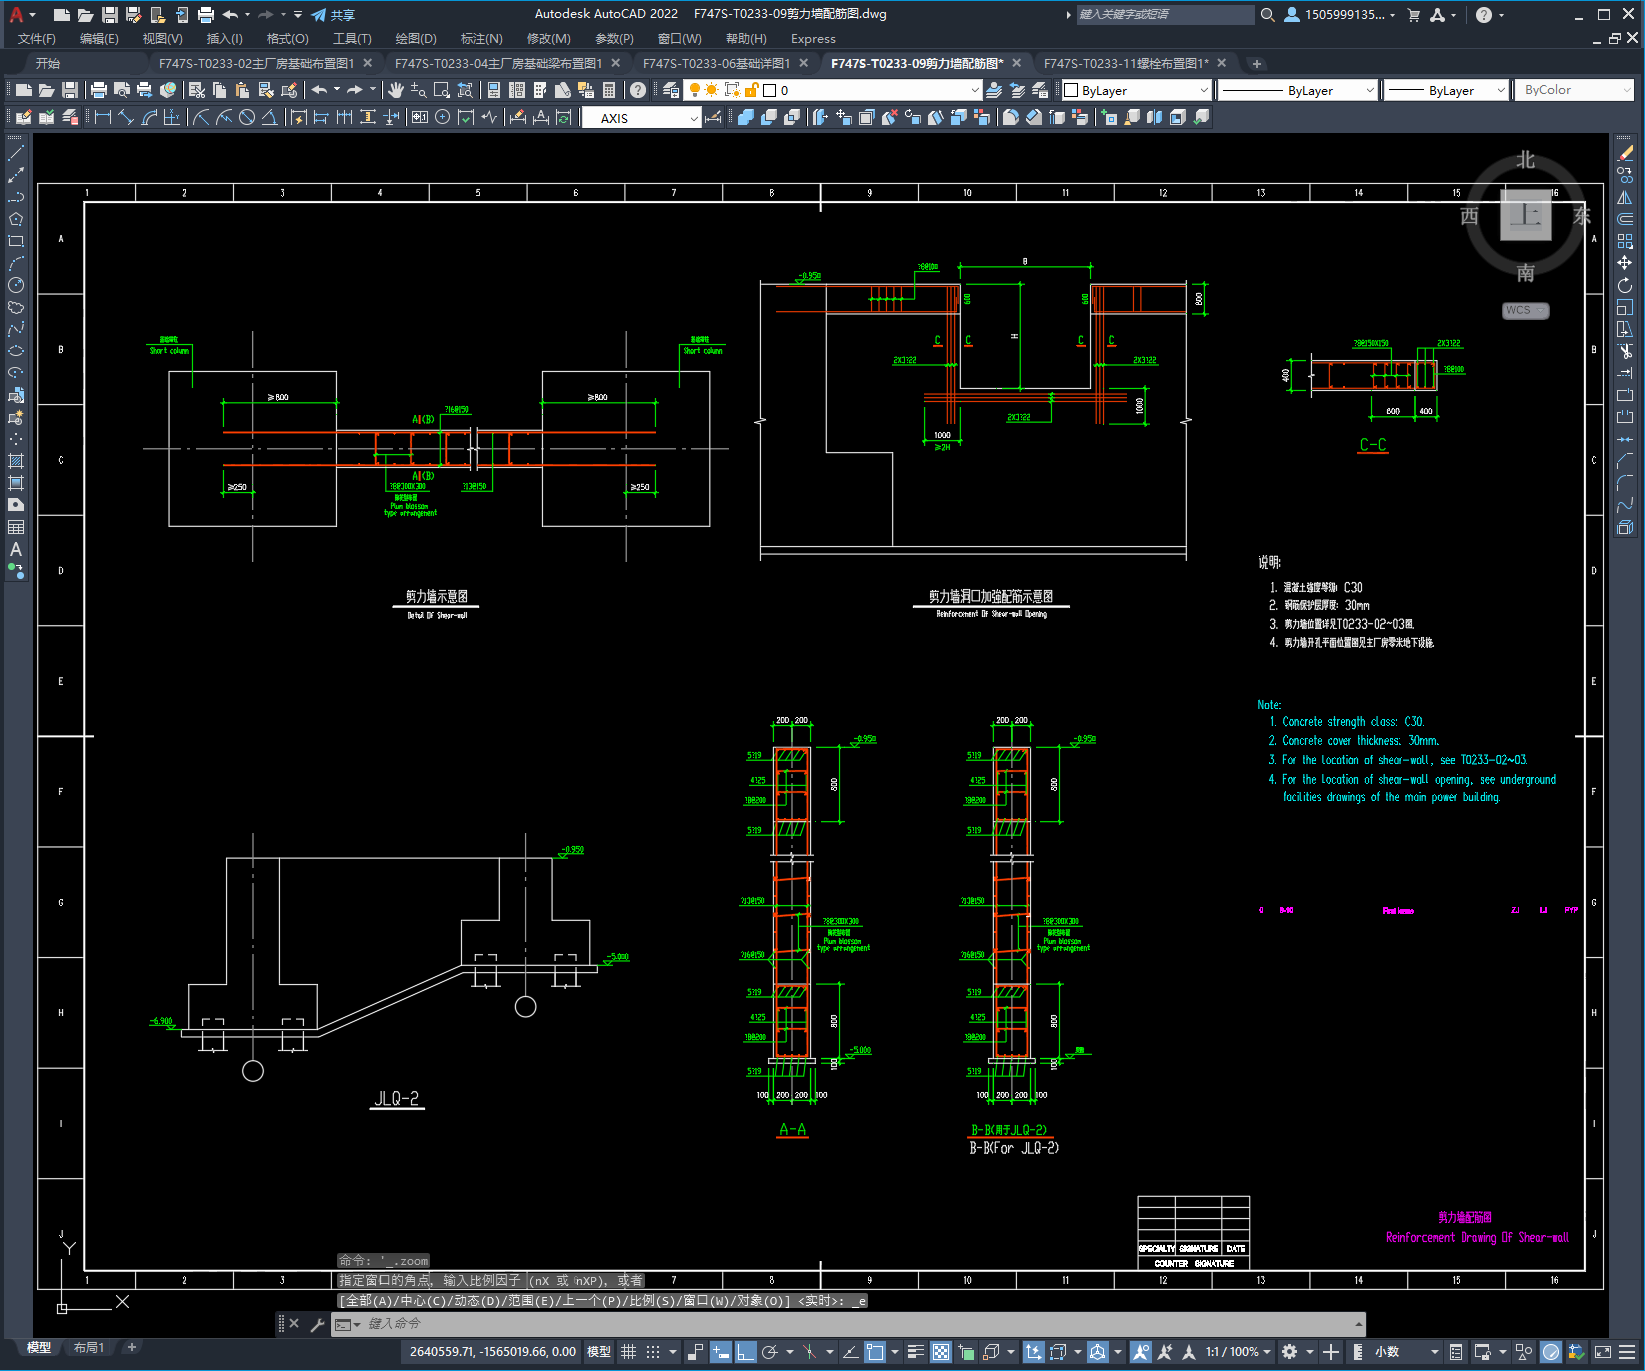Select the Center Mark tool
The image size is (1645, 1371).
443,117
